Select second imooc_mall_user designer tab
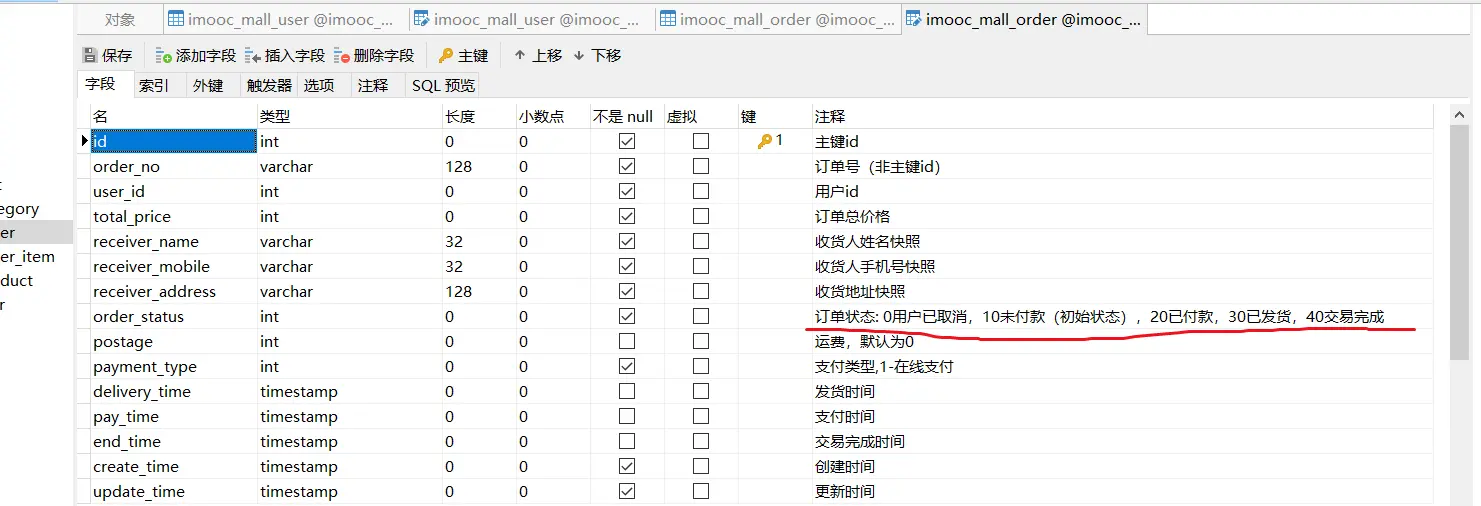Screen dimensions: 1481x506 coord(532,19)
